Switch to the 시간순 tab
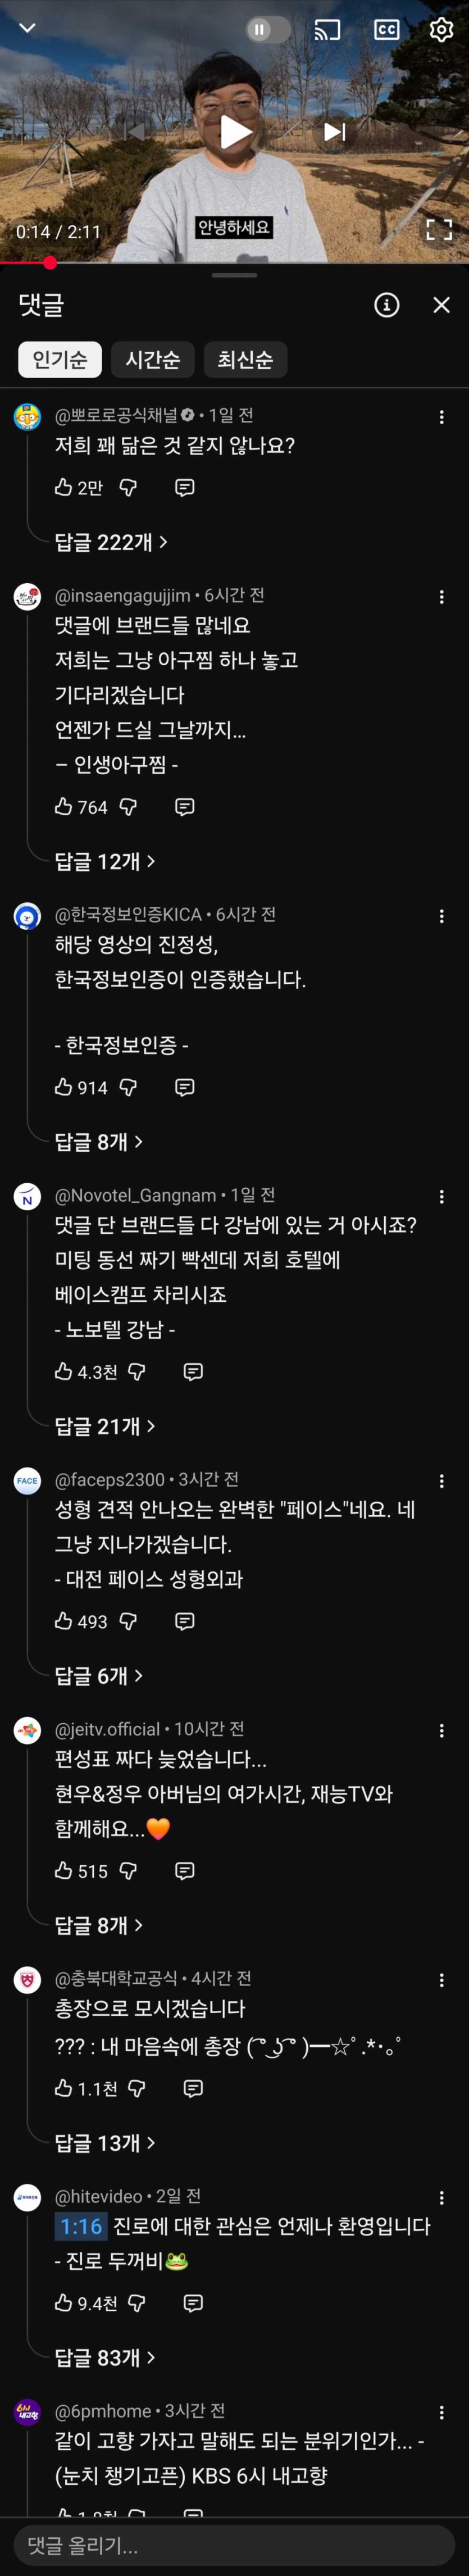This screenshot has height=2576, width=469. tap(152, 360)
